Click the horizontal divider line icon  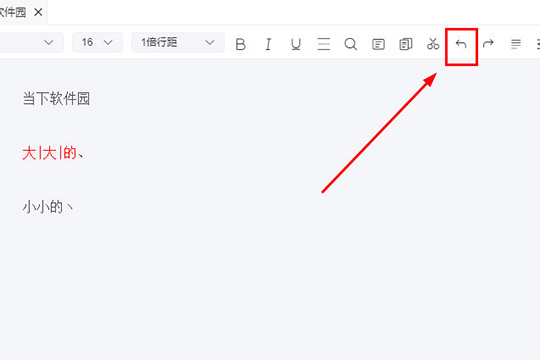pyautogui.click(x=323, y=44)
